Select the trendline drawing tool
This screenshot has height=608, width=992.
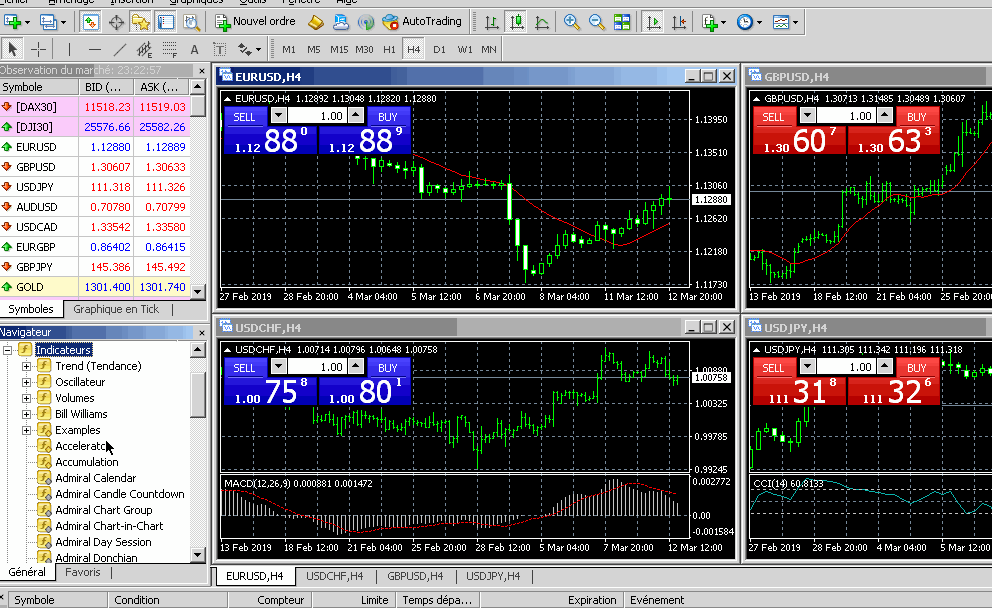(x=120, y=49)
